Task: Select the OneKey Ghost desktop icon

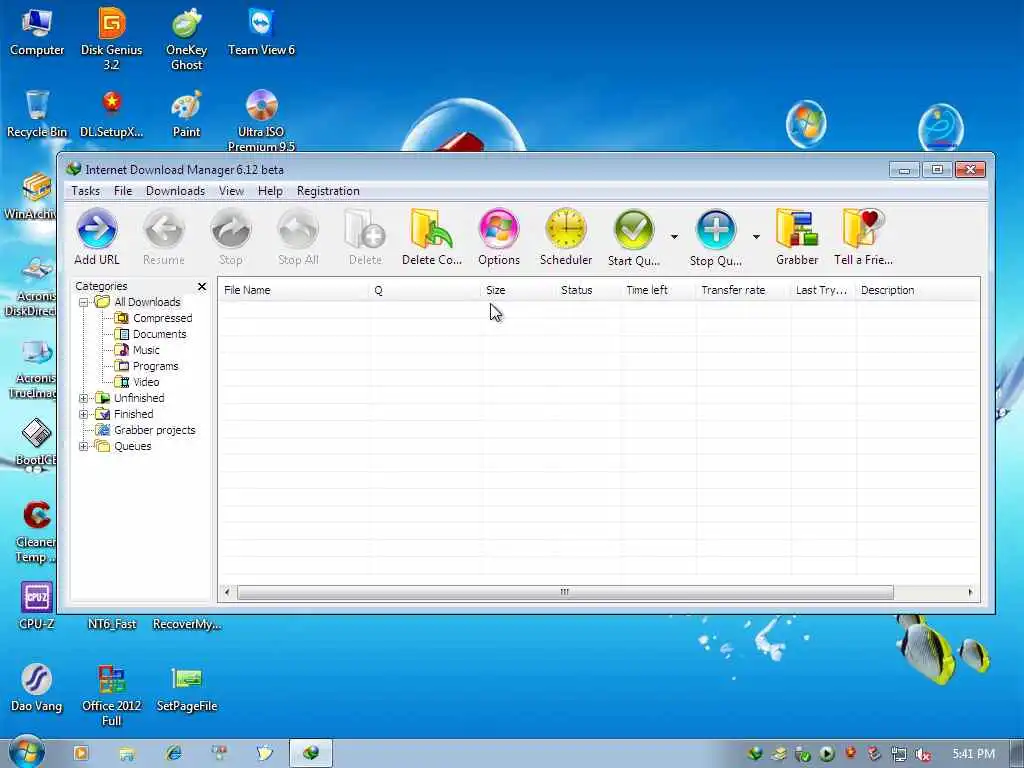Action: (187, 38)
